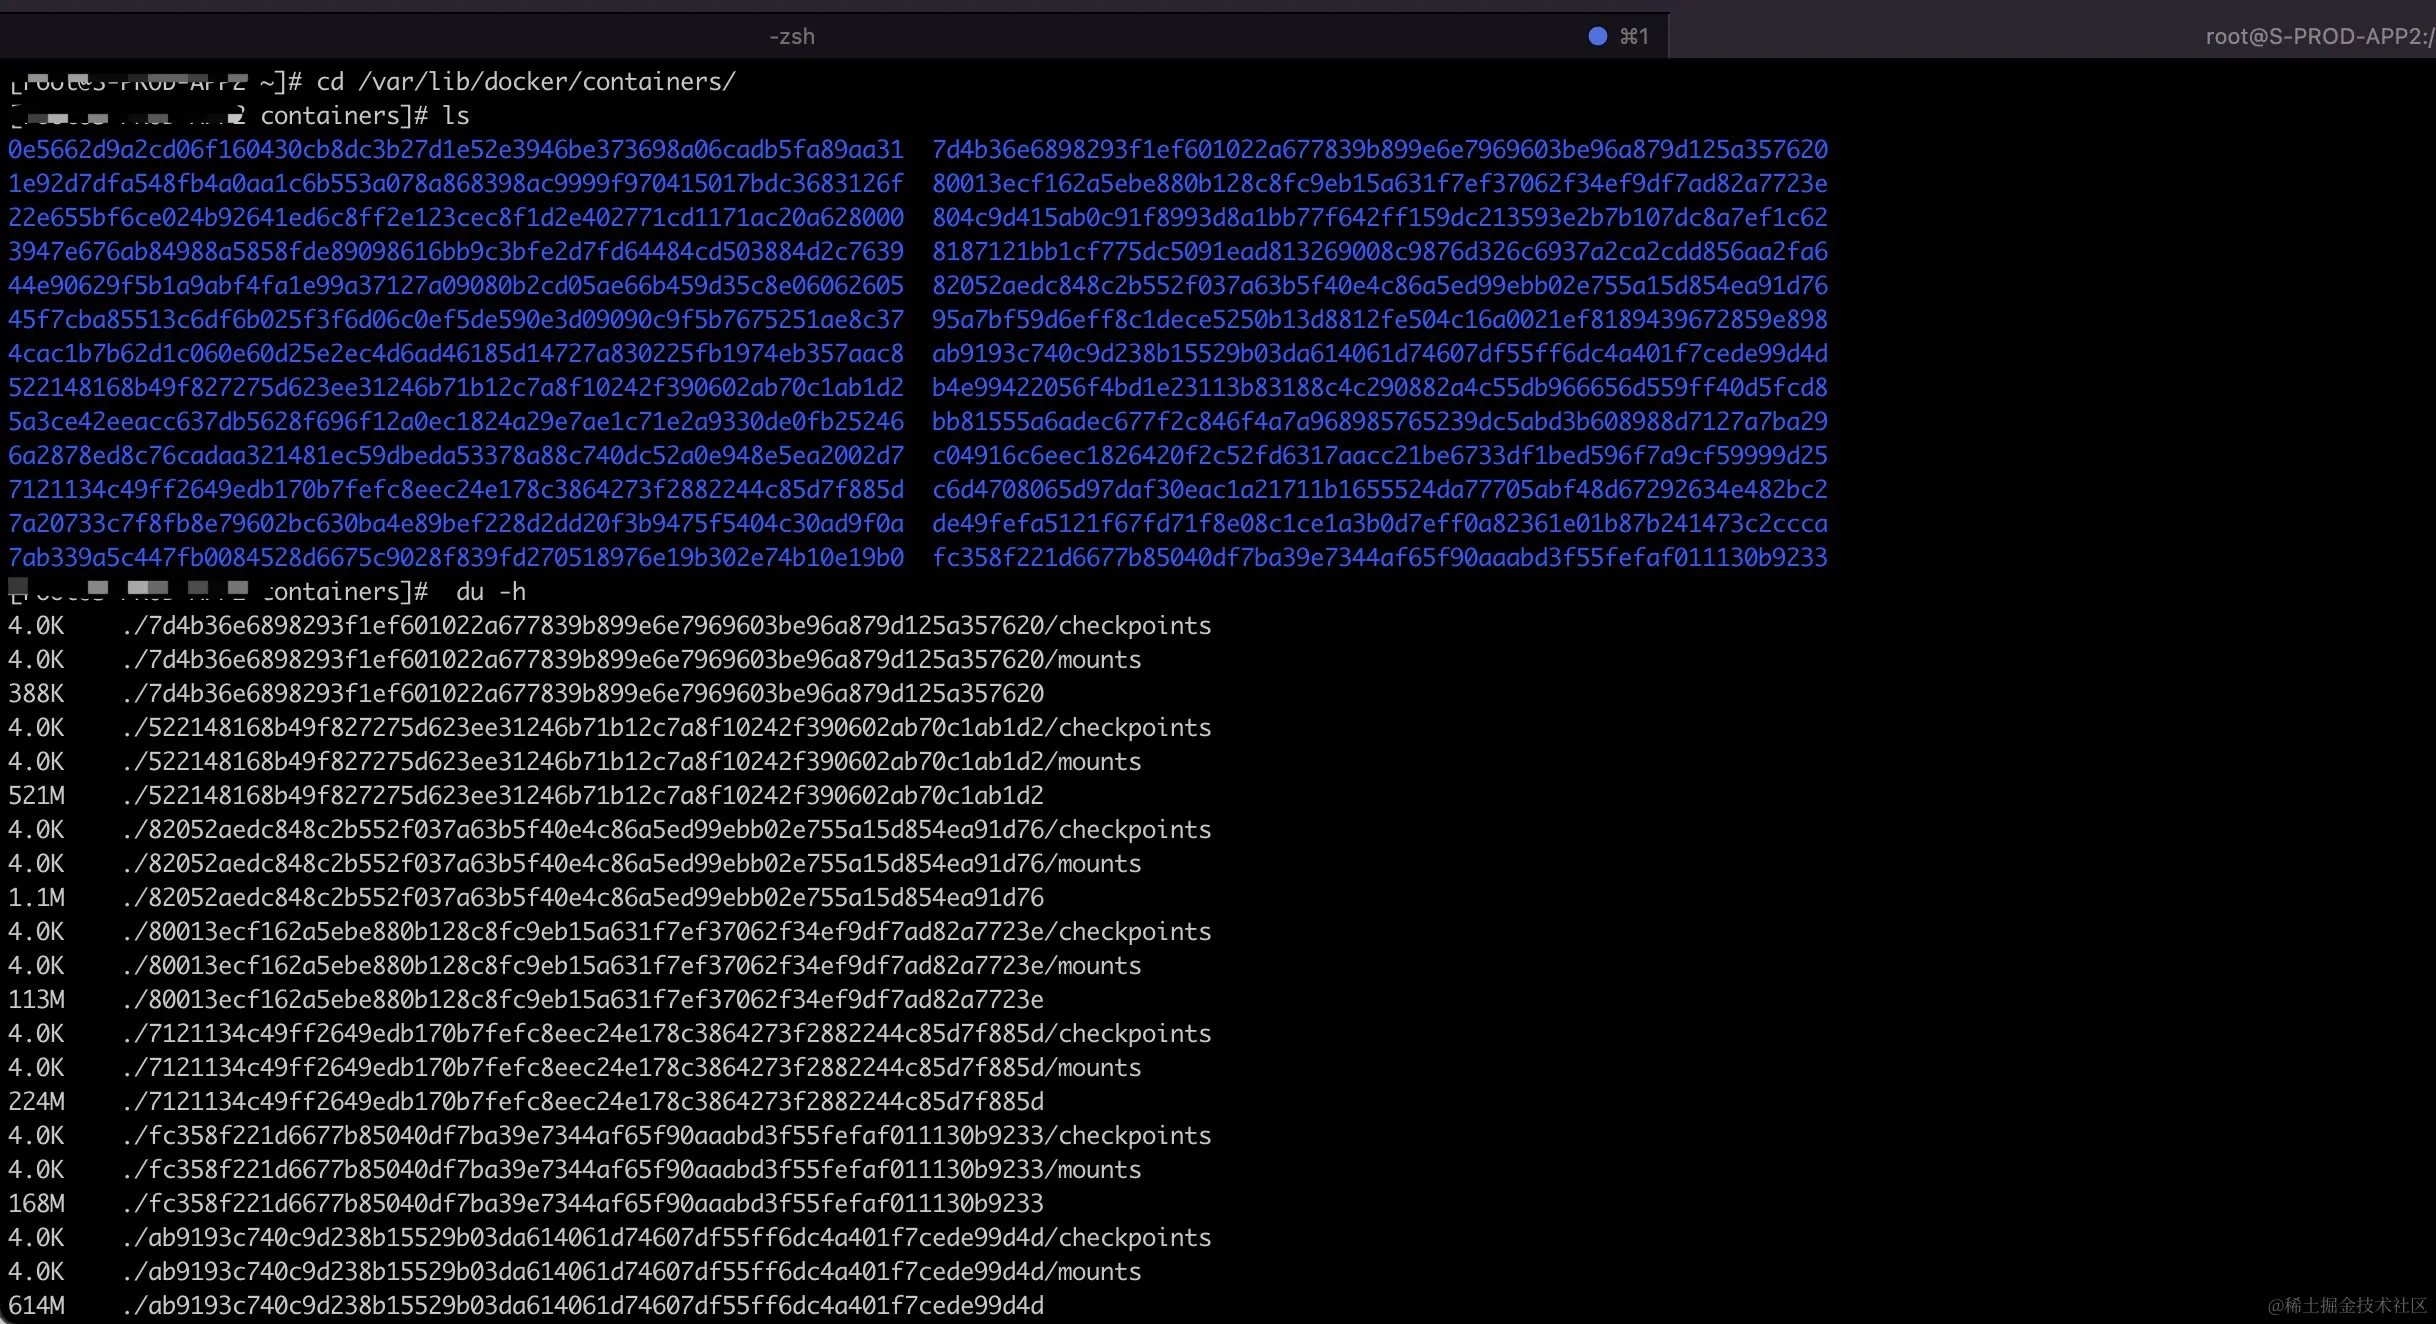Click the 1.1M size value
This screenshot has height=1324, width=2436.
click(x=36, y=898)
